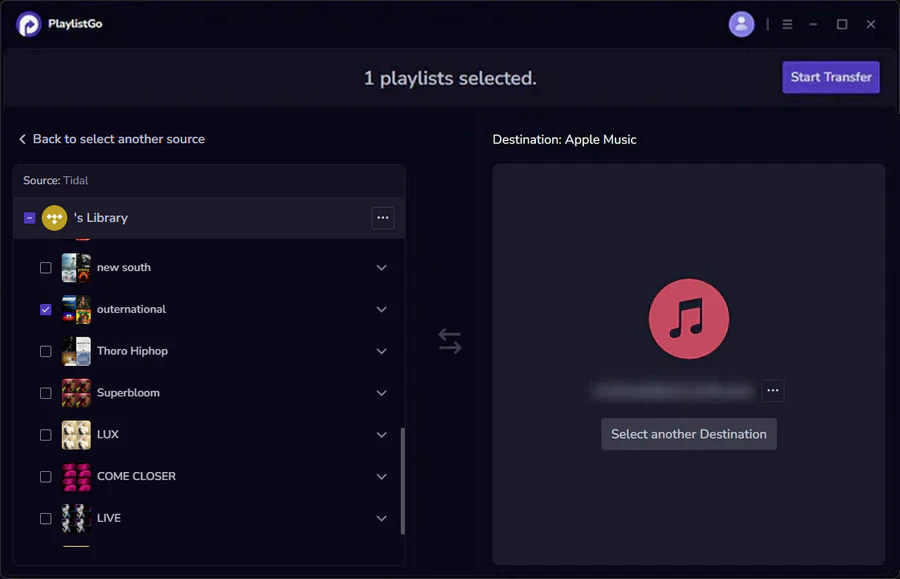Click the outernational playlist name
This screenshot has width=900, height=579.
(131, 309)
